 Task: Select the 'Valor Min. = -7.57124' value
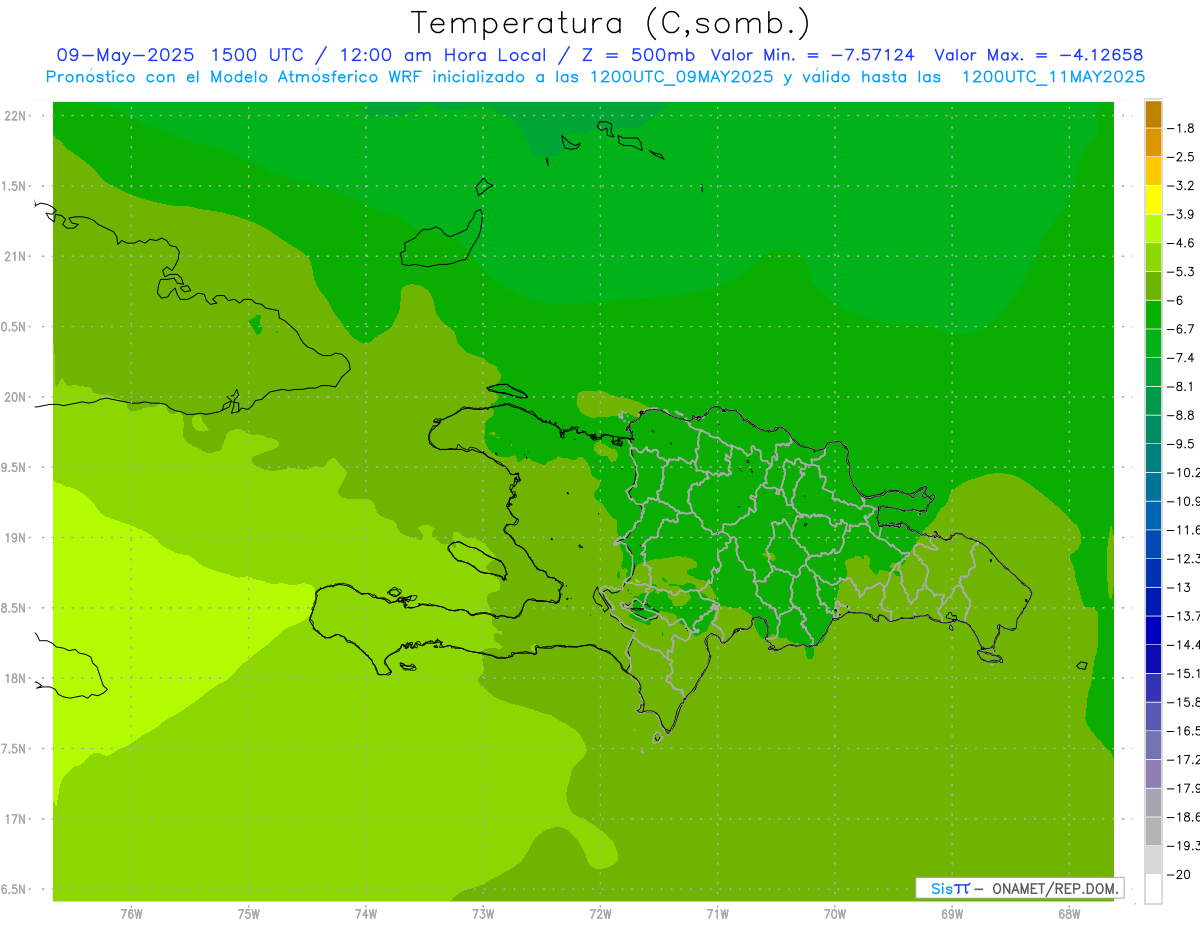812,55
